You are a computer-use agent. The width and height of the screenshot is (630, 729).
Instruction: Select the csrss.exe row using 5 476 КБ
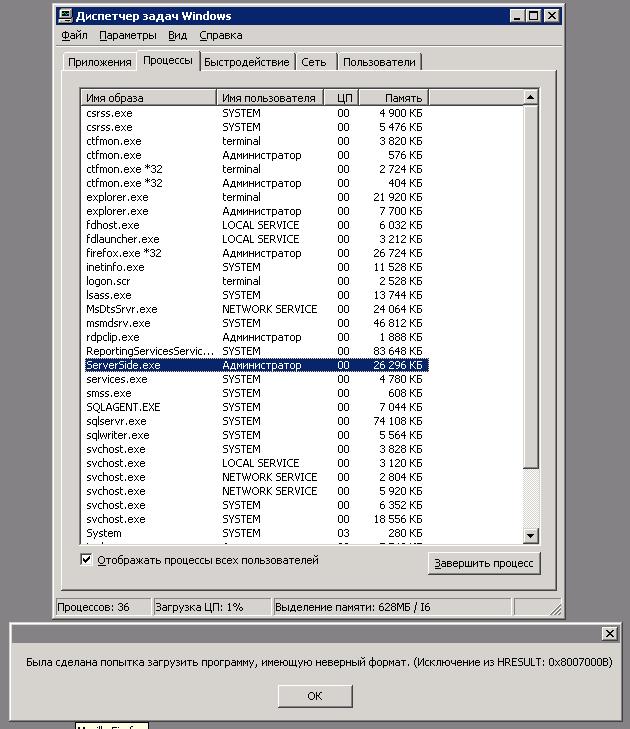(x=256, y=127)
